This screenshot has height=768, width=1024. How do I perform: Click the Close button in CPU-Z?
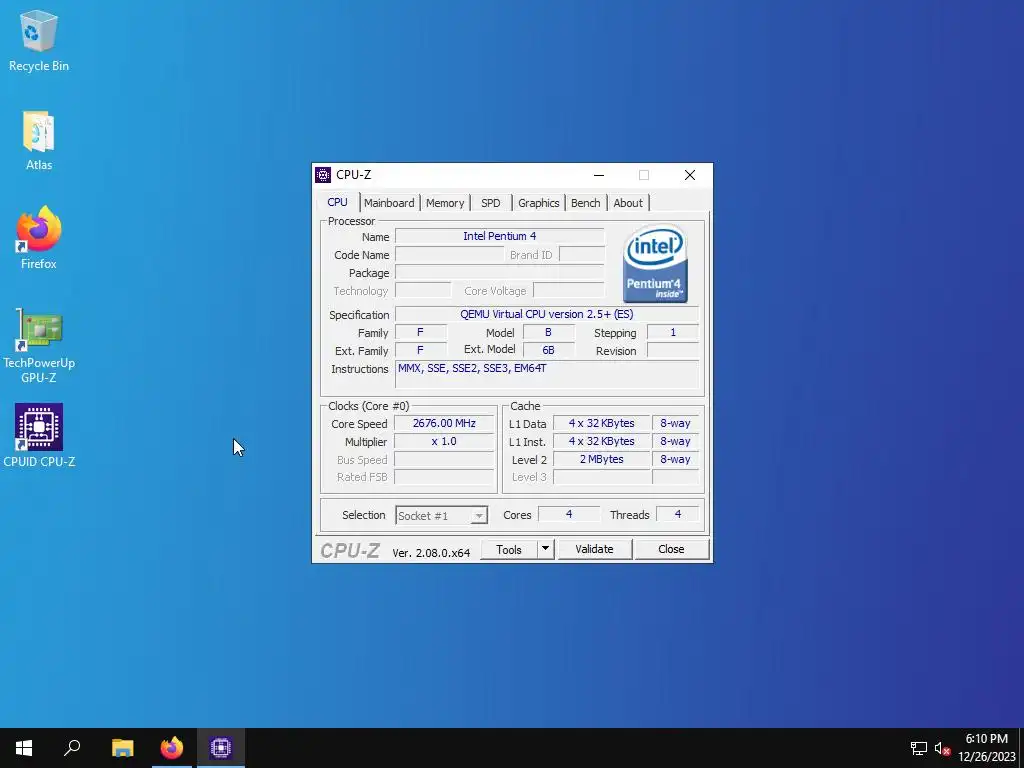pos(671,549)
